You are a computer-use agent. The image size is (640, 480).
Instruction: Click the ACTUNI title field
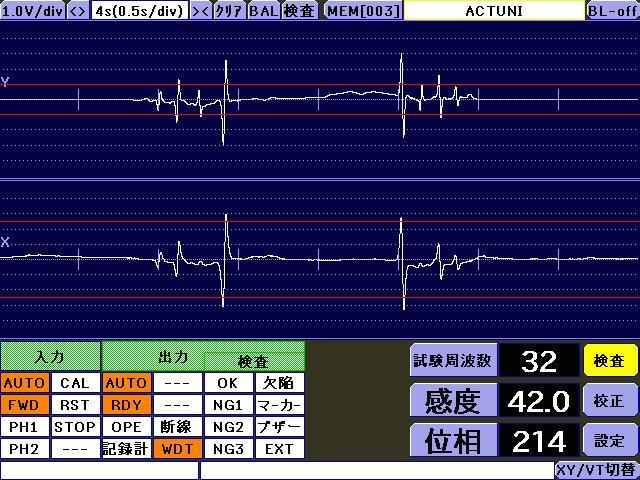[494, 10]
